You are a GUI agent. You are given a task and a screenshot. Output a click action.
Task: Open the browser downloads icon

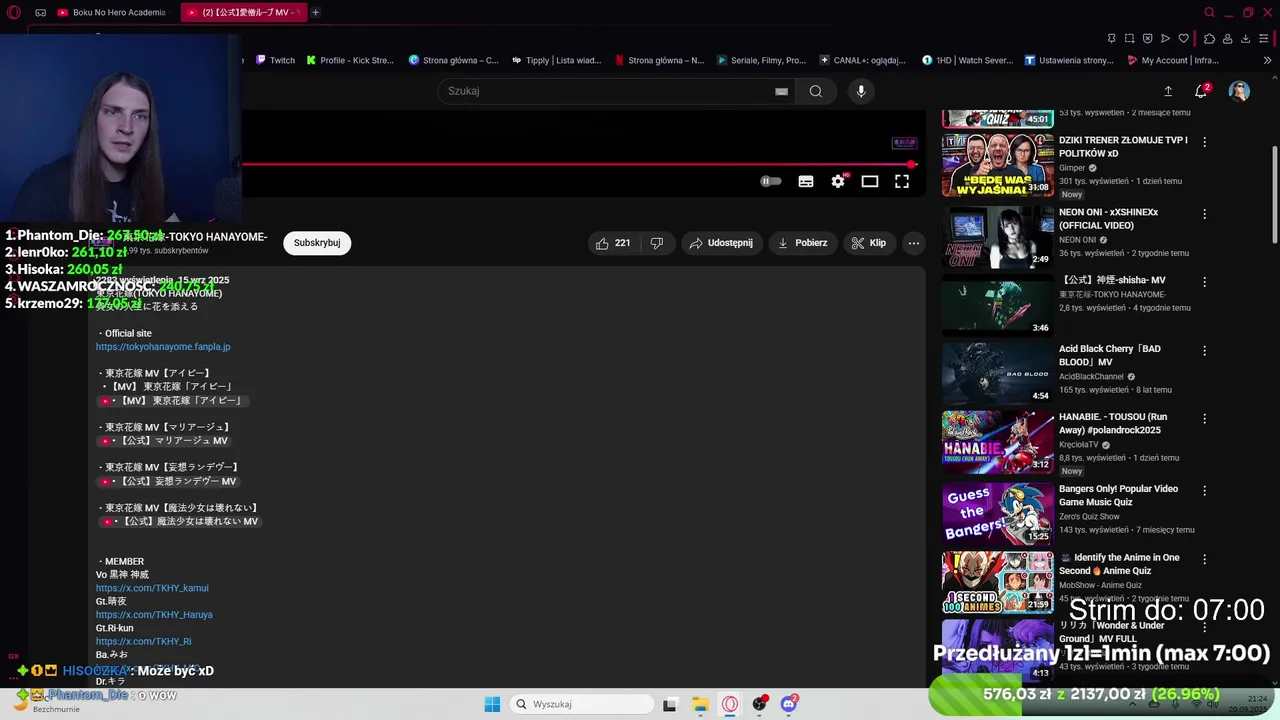1245,39
